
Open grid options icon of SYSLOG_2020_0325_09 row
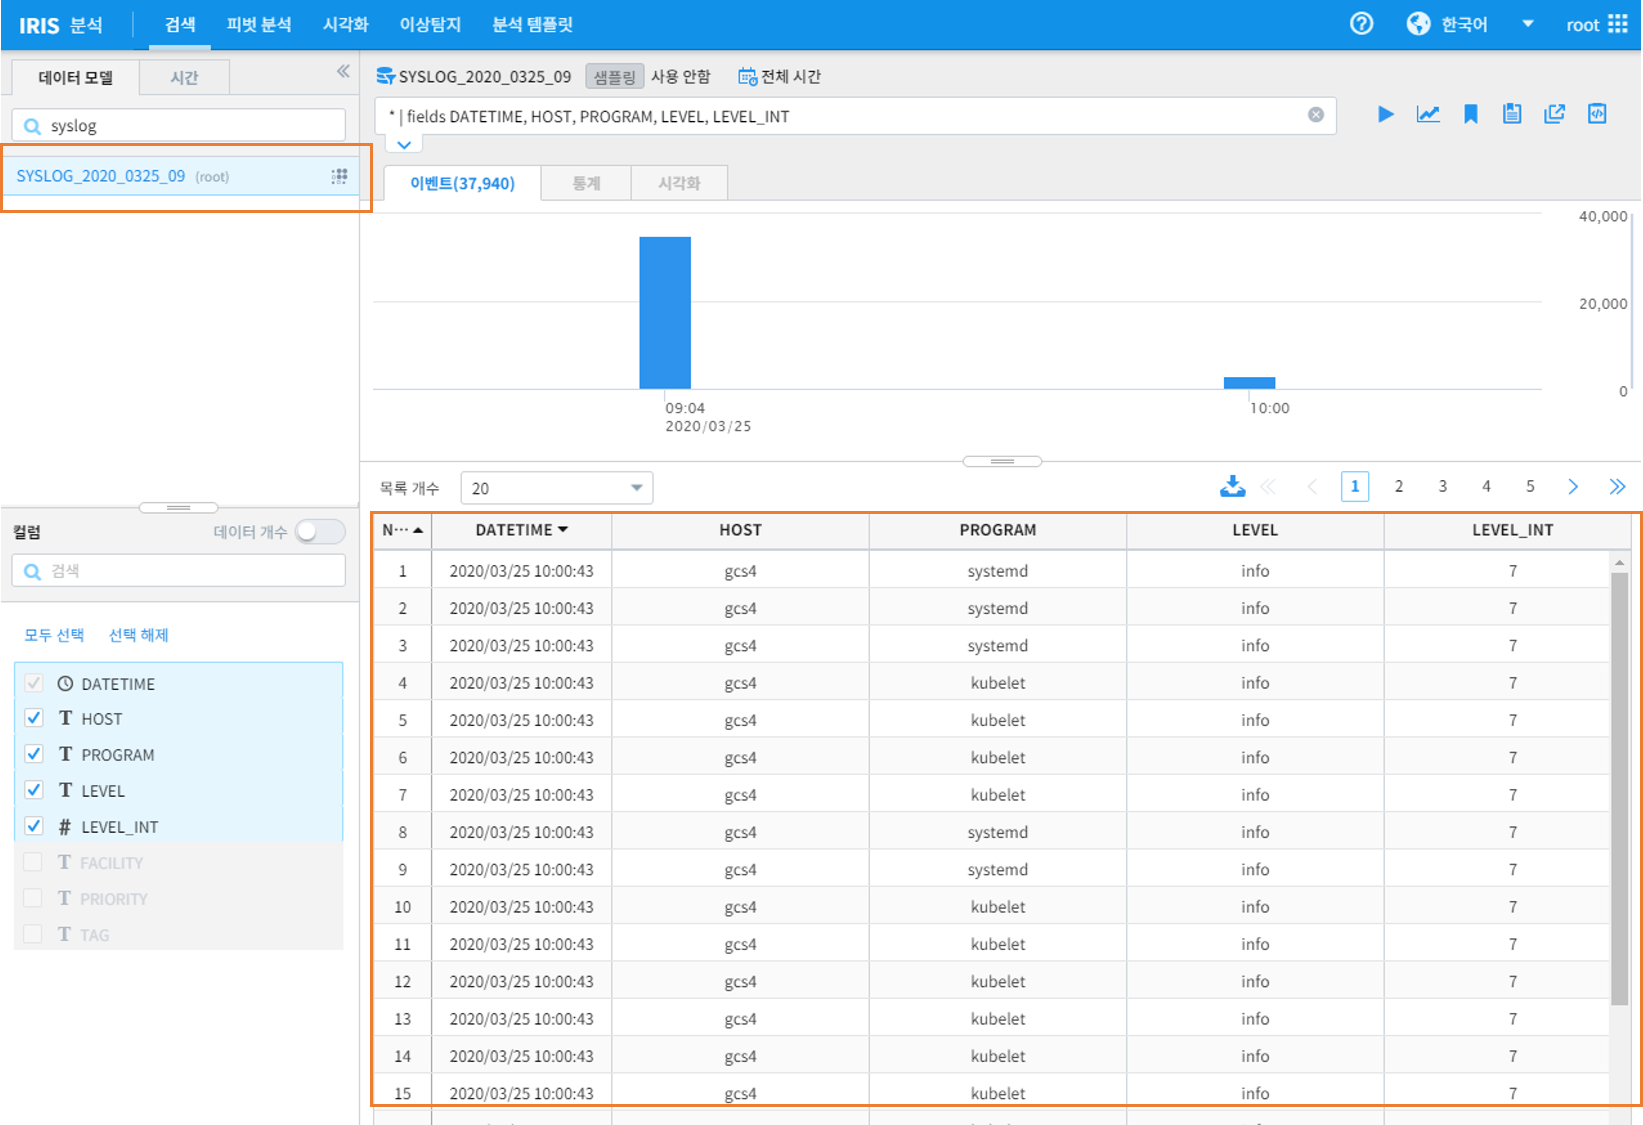click(340, 176)
